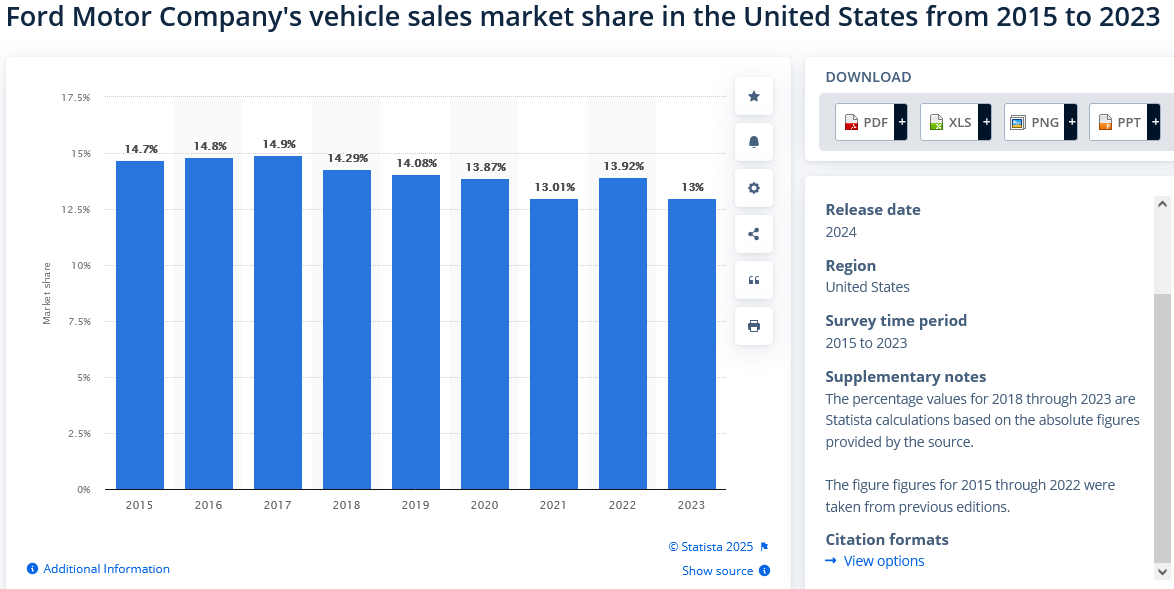Click the survey period '2015 to 2023'
Screen dimensions: 1174x589
[x=866, y=344]
